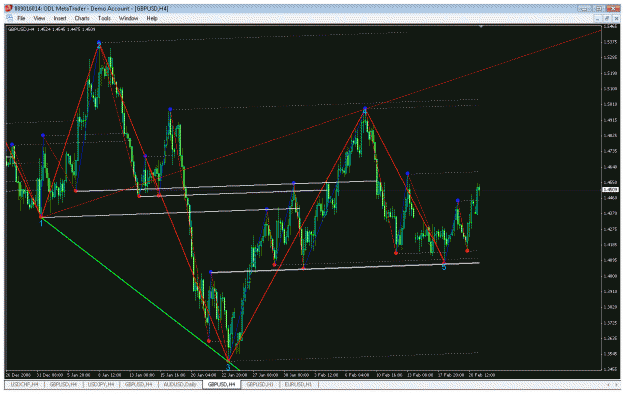Open the View menu
Viewport: 625px width, 394px height.
click(x=39, y=18)
